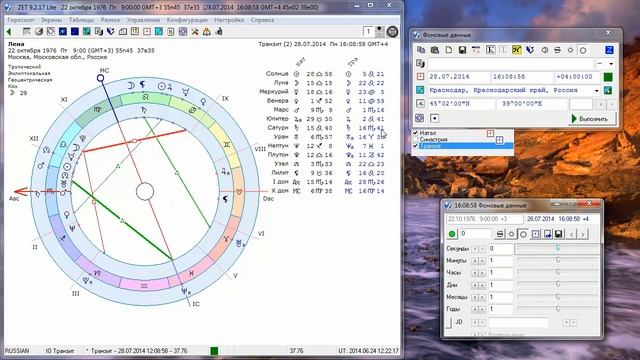Click the date field showing 28.07.2014
This screenshot has width=640, height=360.
coord(458,77)
